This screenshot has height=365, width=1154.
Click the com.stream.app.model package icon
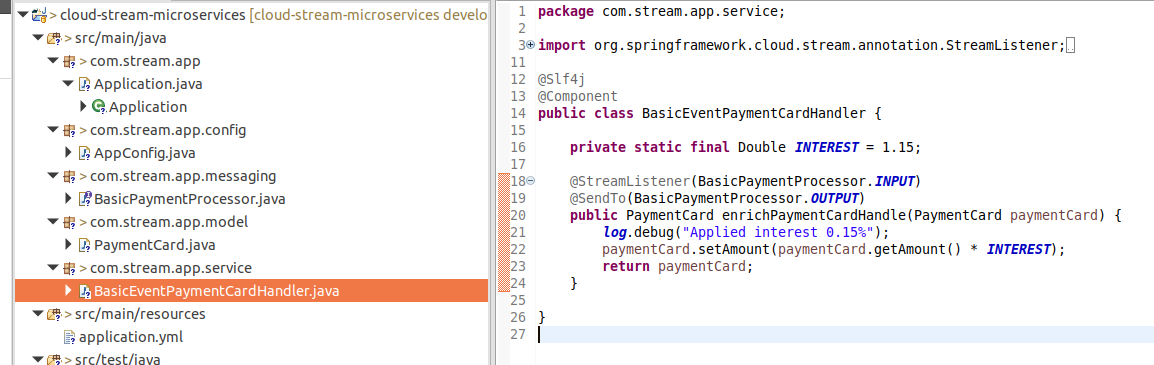[69, 222]
